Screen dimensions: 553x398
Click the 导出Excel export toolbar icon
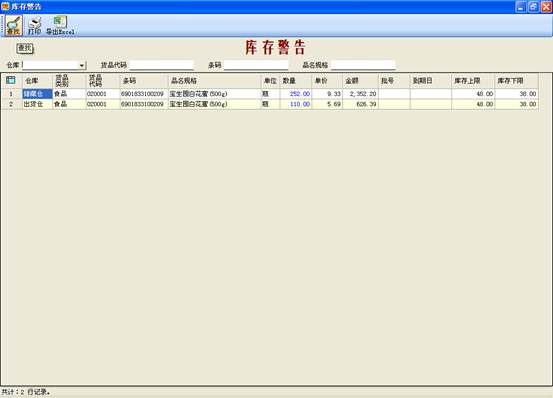(x=60, y=25)
